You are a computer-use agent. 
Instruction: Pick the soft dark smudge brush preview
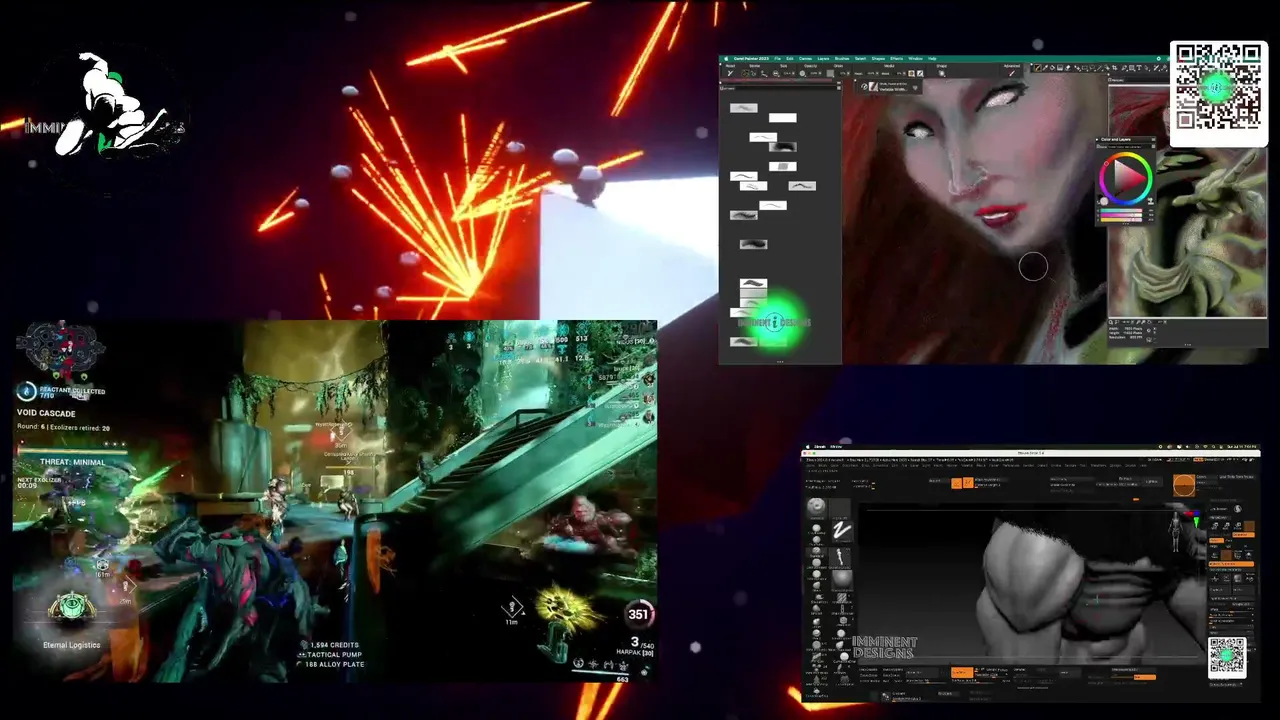tap(783, 146)
